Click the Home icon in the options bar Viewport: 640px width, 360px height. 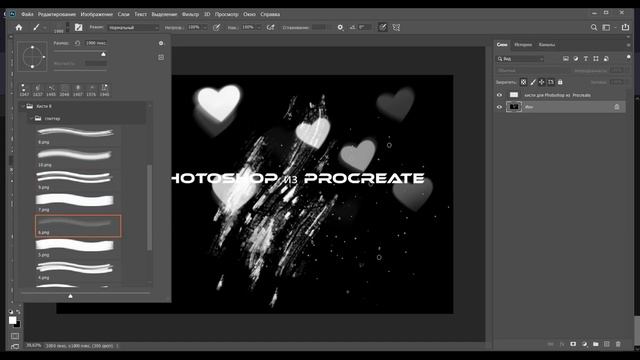click(19, 27)
